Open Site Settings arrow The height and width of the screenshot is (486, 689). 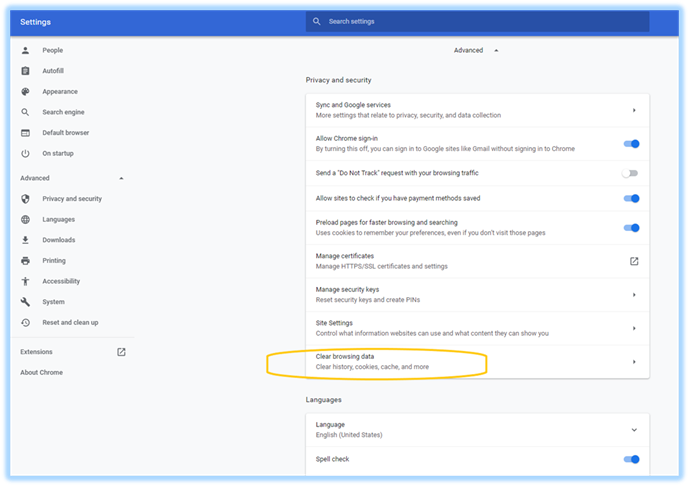click(634, 328)
